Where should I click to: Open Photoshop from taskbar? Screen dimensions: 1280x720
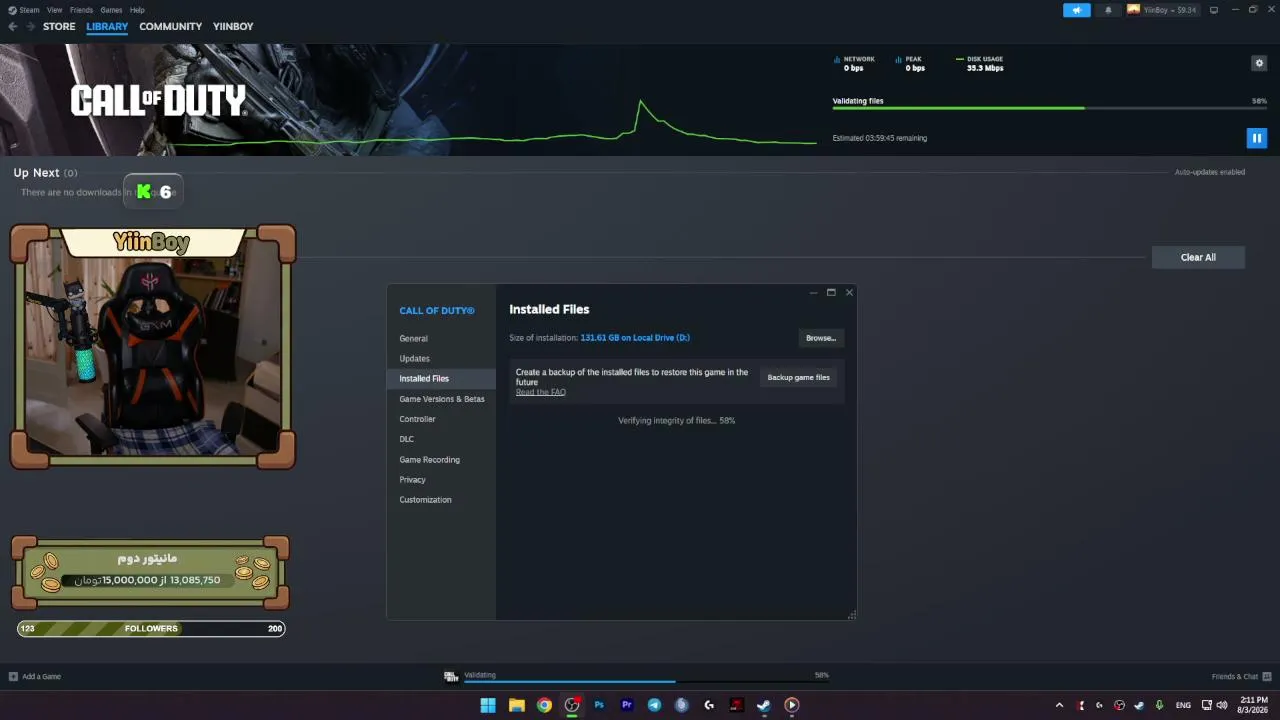[x=599, y=705]
